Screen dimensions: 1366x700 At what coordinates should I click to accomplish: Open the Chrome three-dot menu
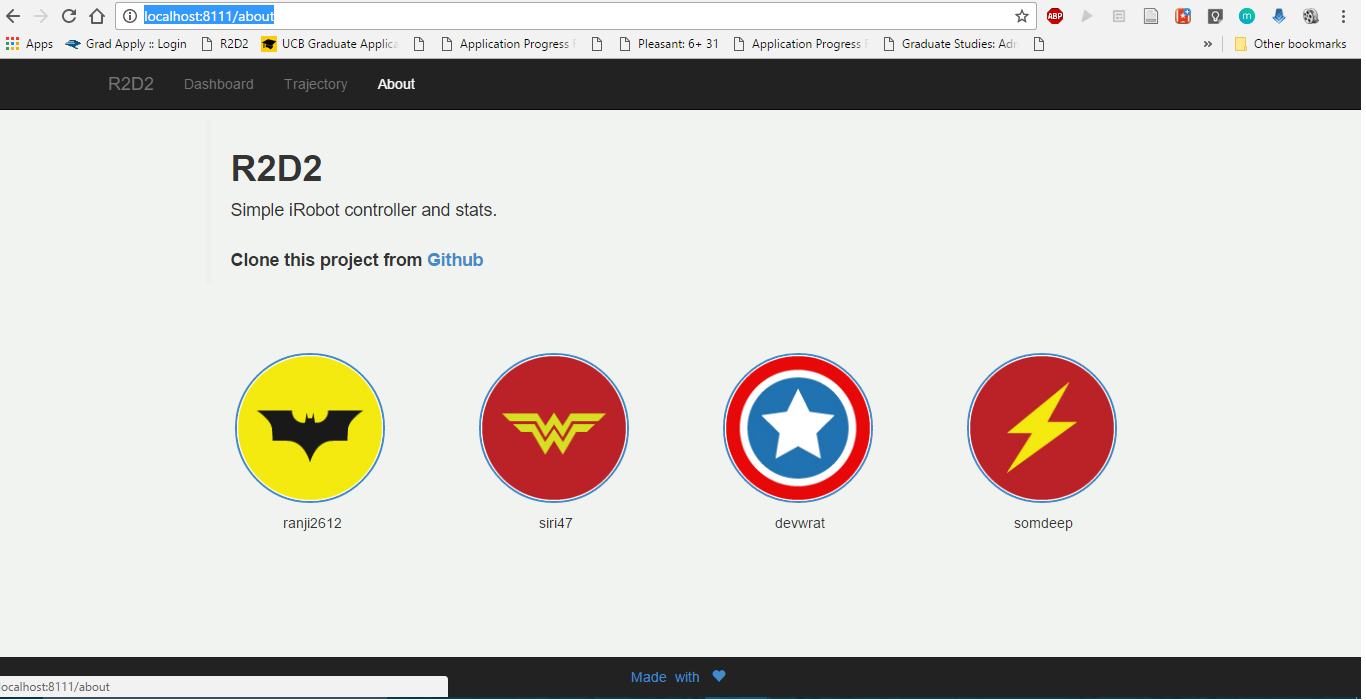(1343, 16)
